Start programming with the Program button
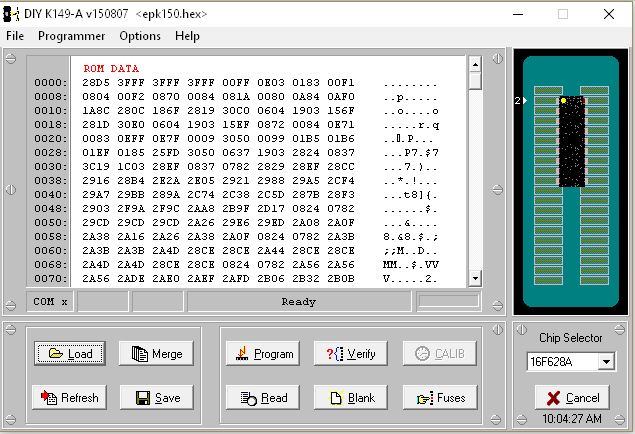The width and height of the screenshot is (635, 434). tap(263, 353)
